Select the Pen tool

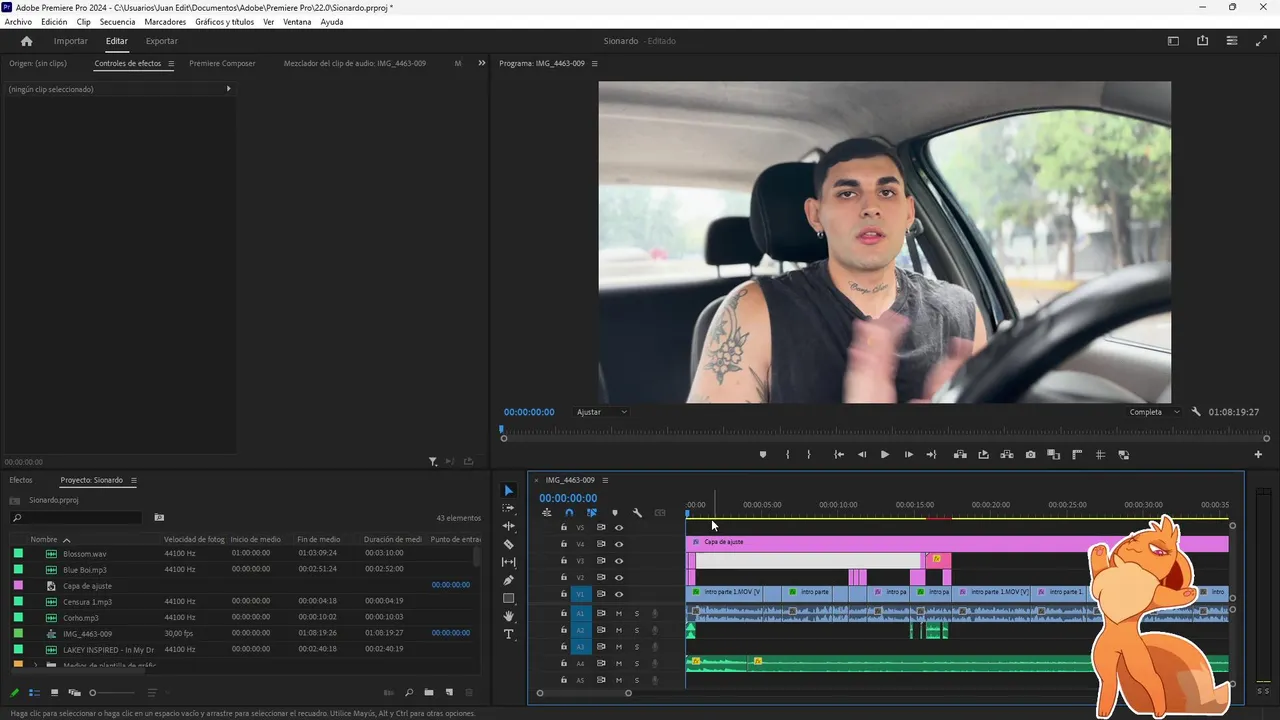508,580
